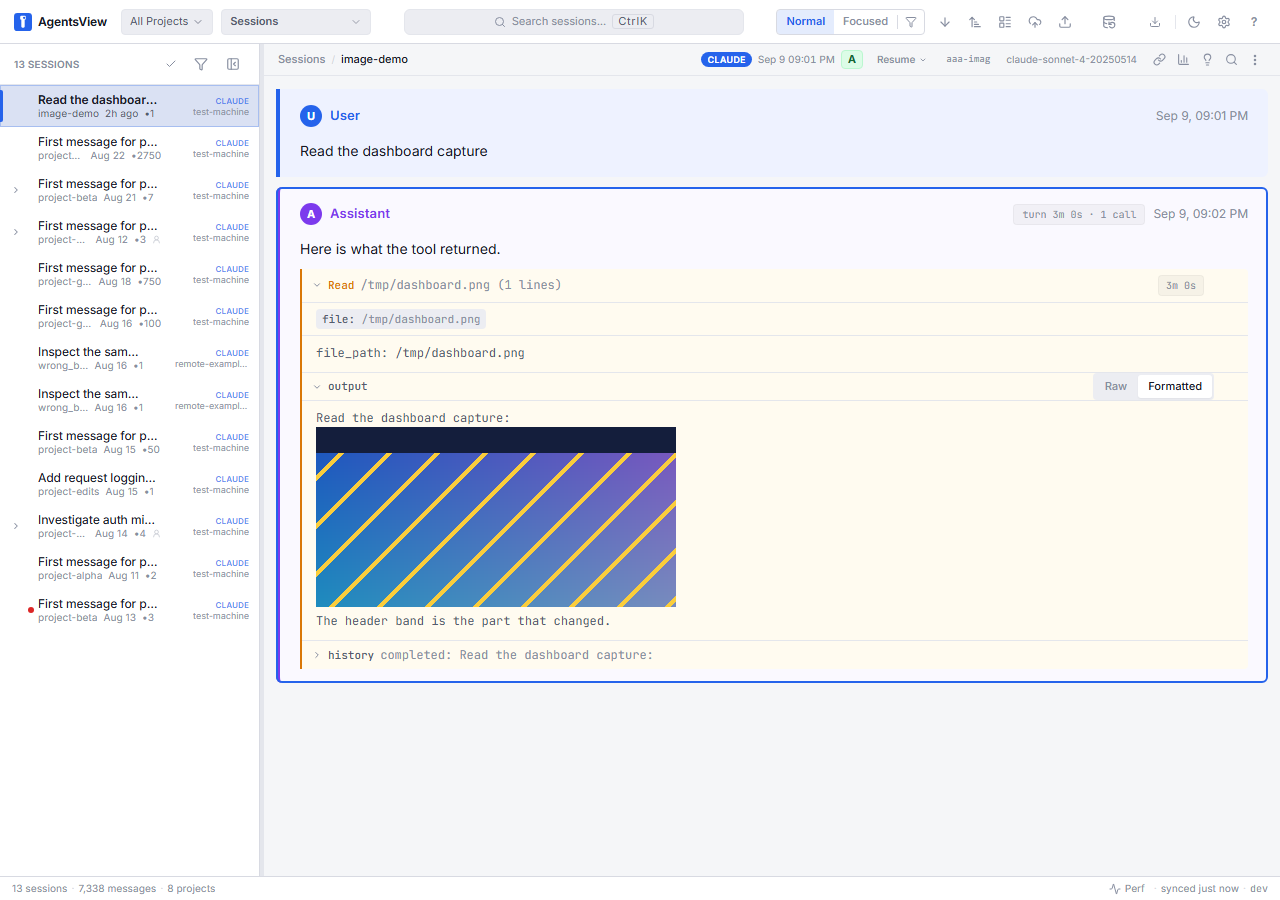Click the lightbulb insights icon
1280x900 pixels.
coord(1207,60)
